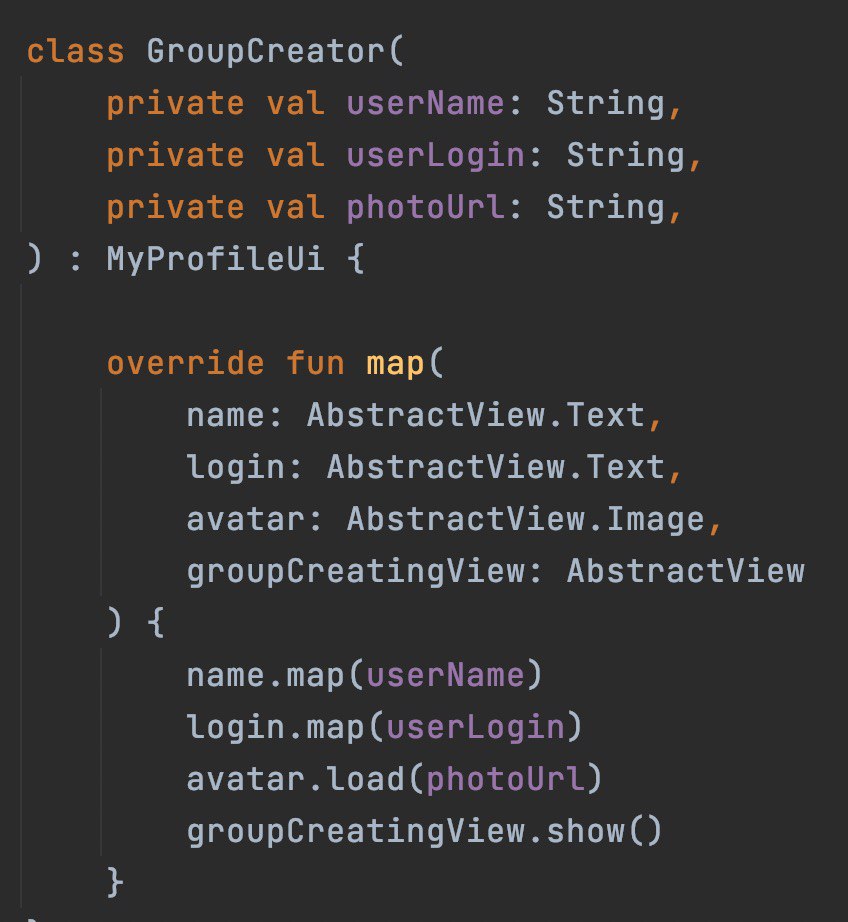Click 'private' on the userName declaration line
This screenshot has height=922, width=848.
pos(175,104)
